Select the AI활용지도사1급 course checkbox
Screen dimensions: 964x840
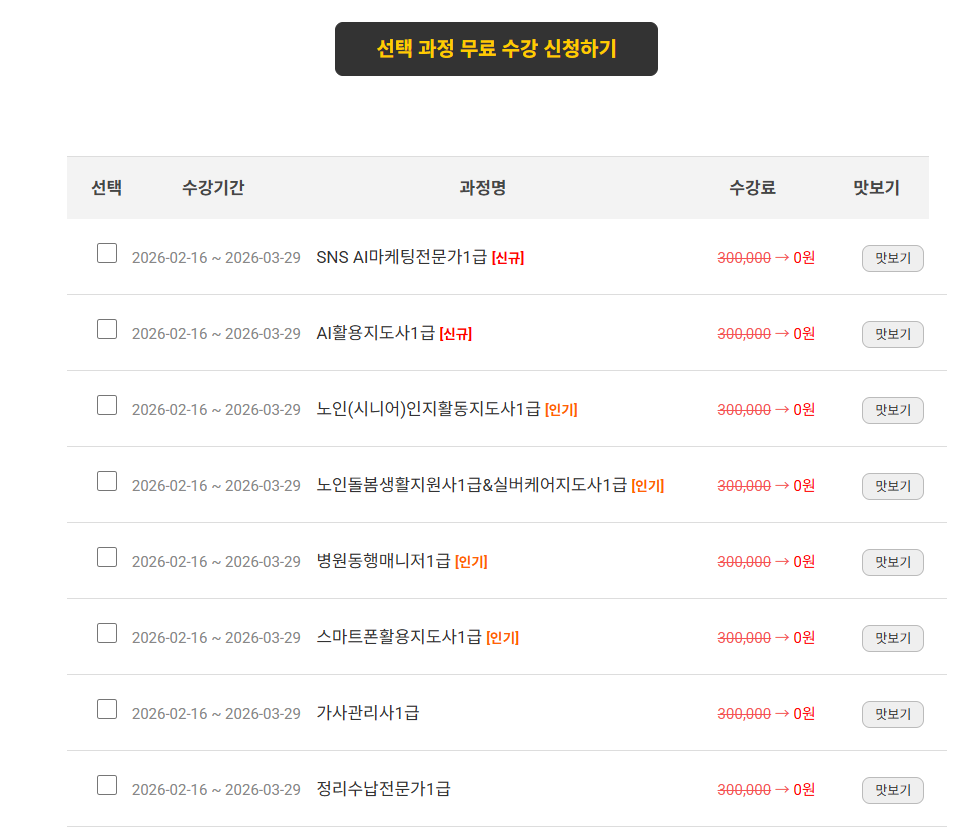[x=107, y=329]
